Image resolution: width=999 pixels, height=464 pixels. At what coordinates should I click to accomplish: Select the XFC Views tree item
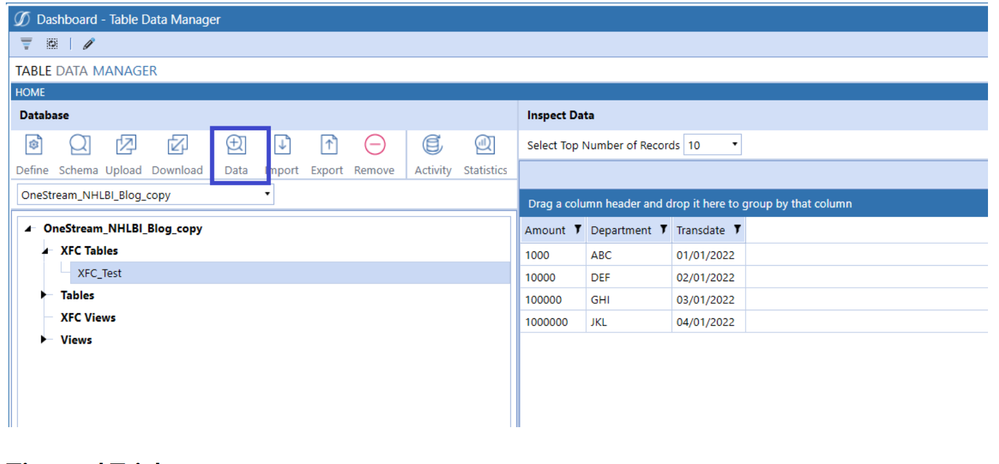click(88, 317)
